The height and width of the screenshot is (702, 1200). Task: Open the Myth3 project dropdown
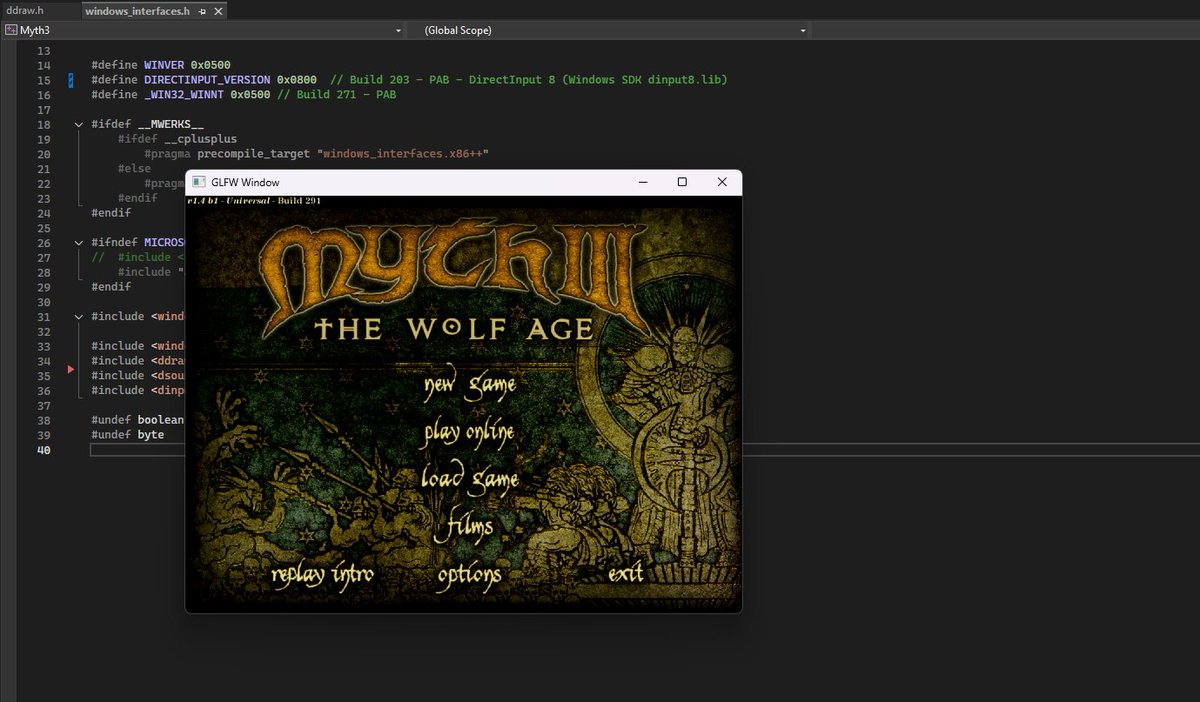point(399,30)
